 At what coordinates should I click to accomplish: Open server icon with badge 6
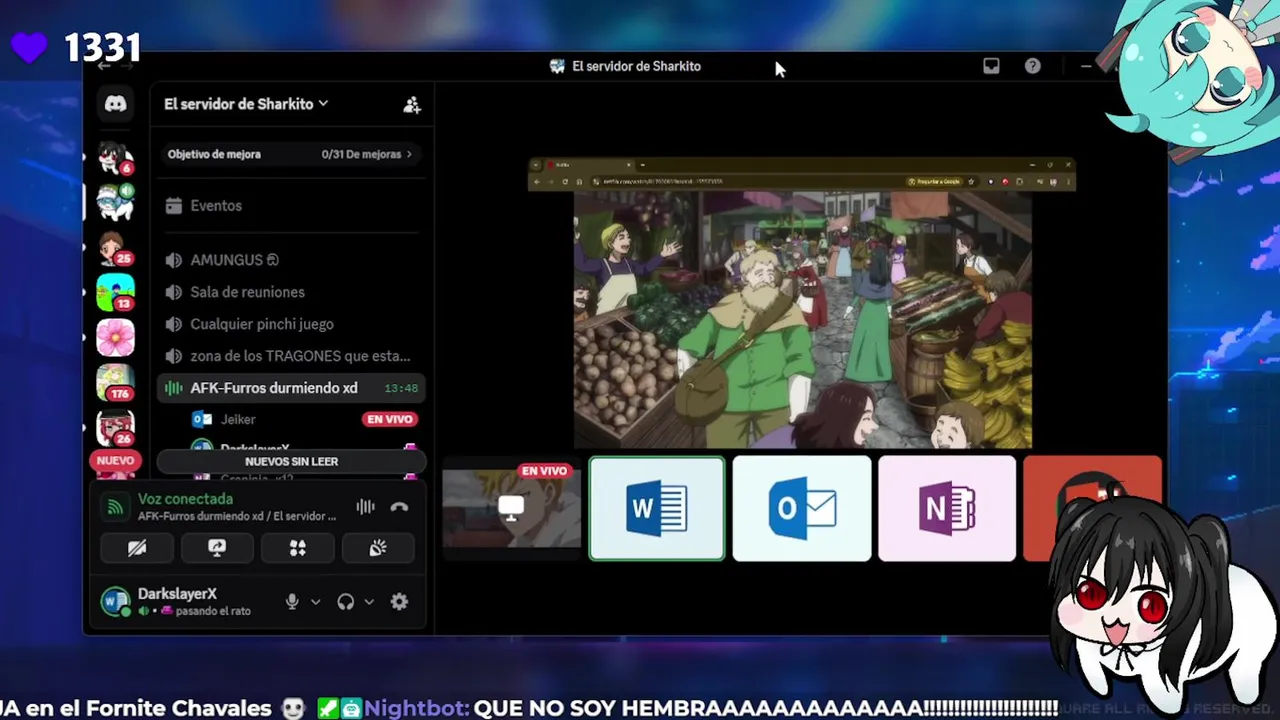115,158
